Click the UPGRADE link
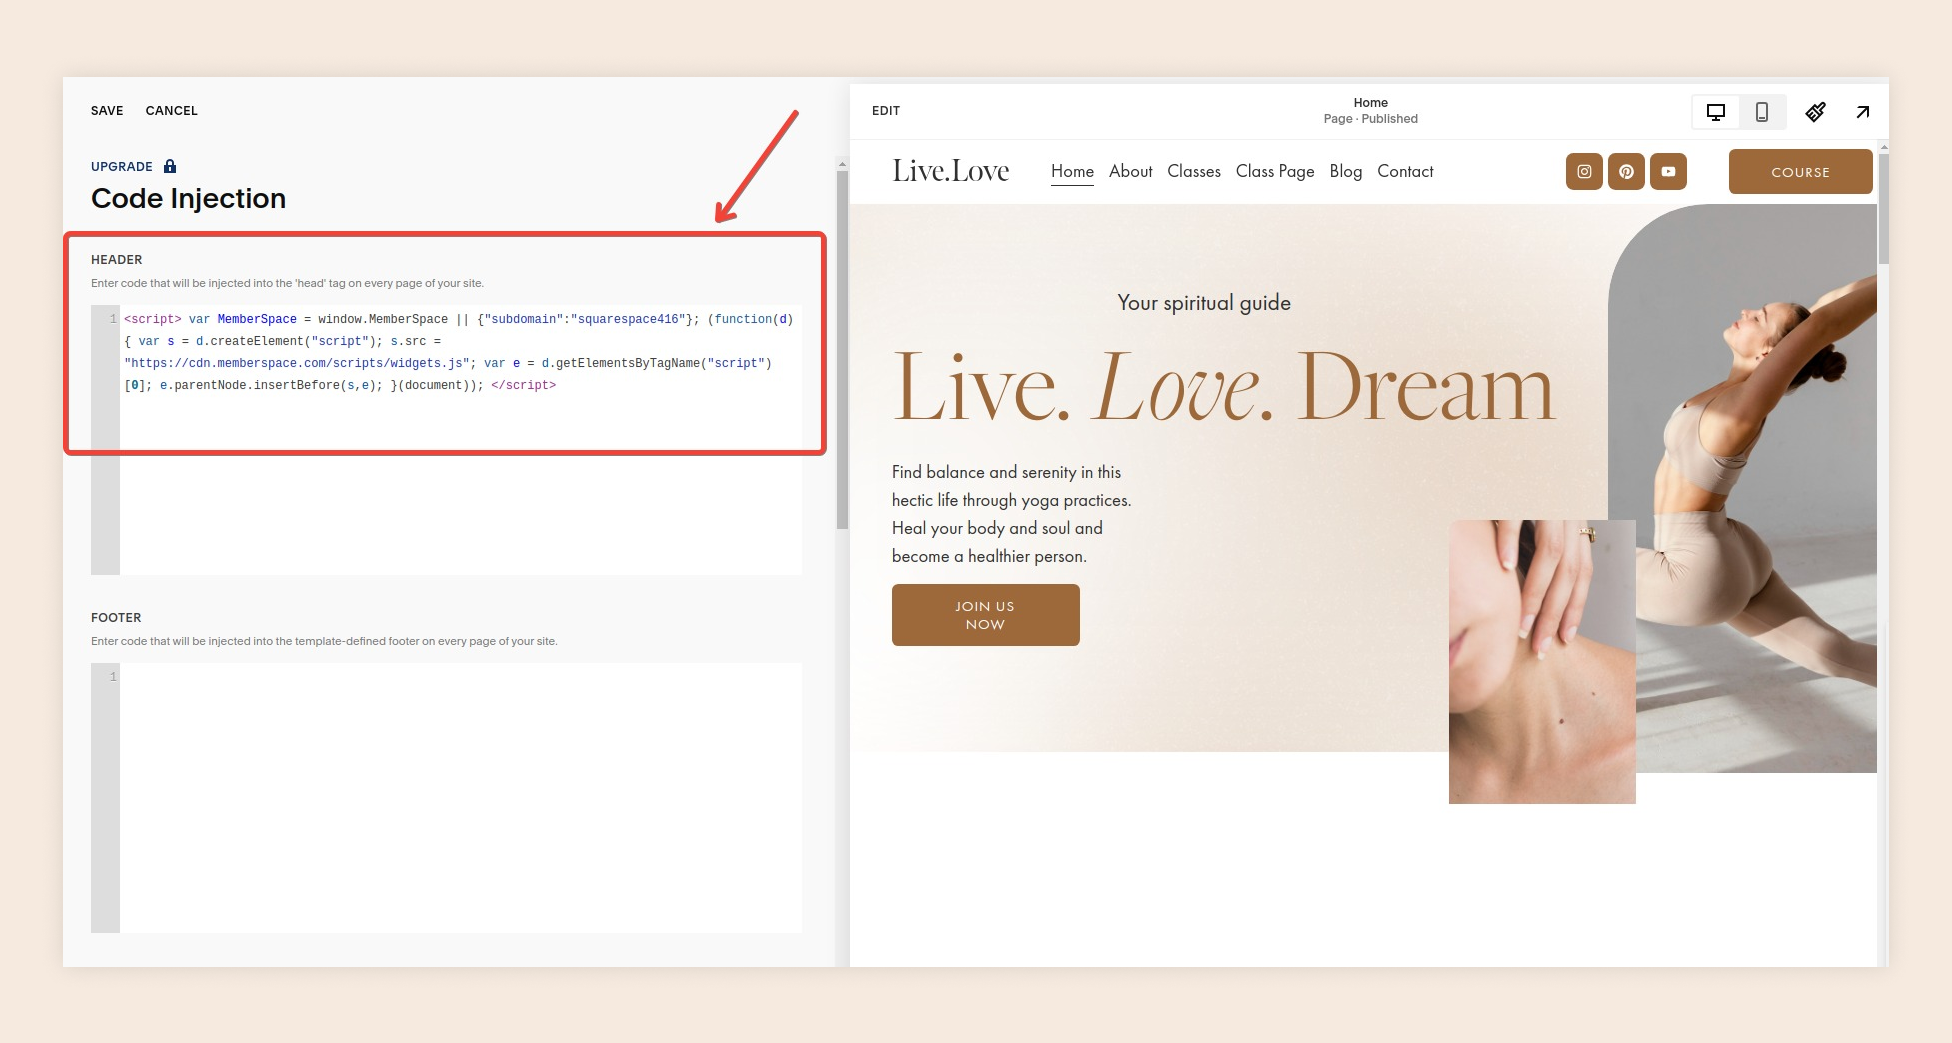The width and height of the screenshot is (1952, 1043). [122, 167]
